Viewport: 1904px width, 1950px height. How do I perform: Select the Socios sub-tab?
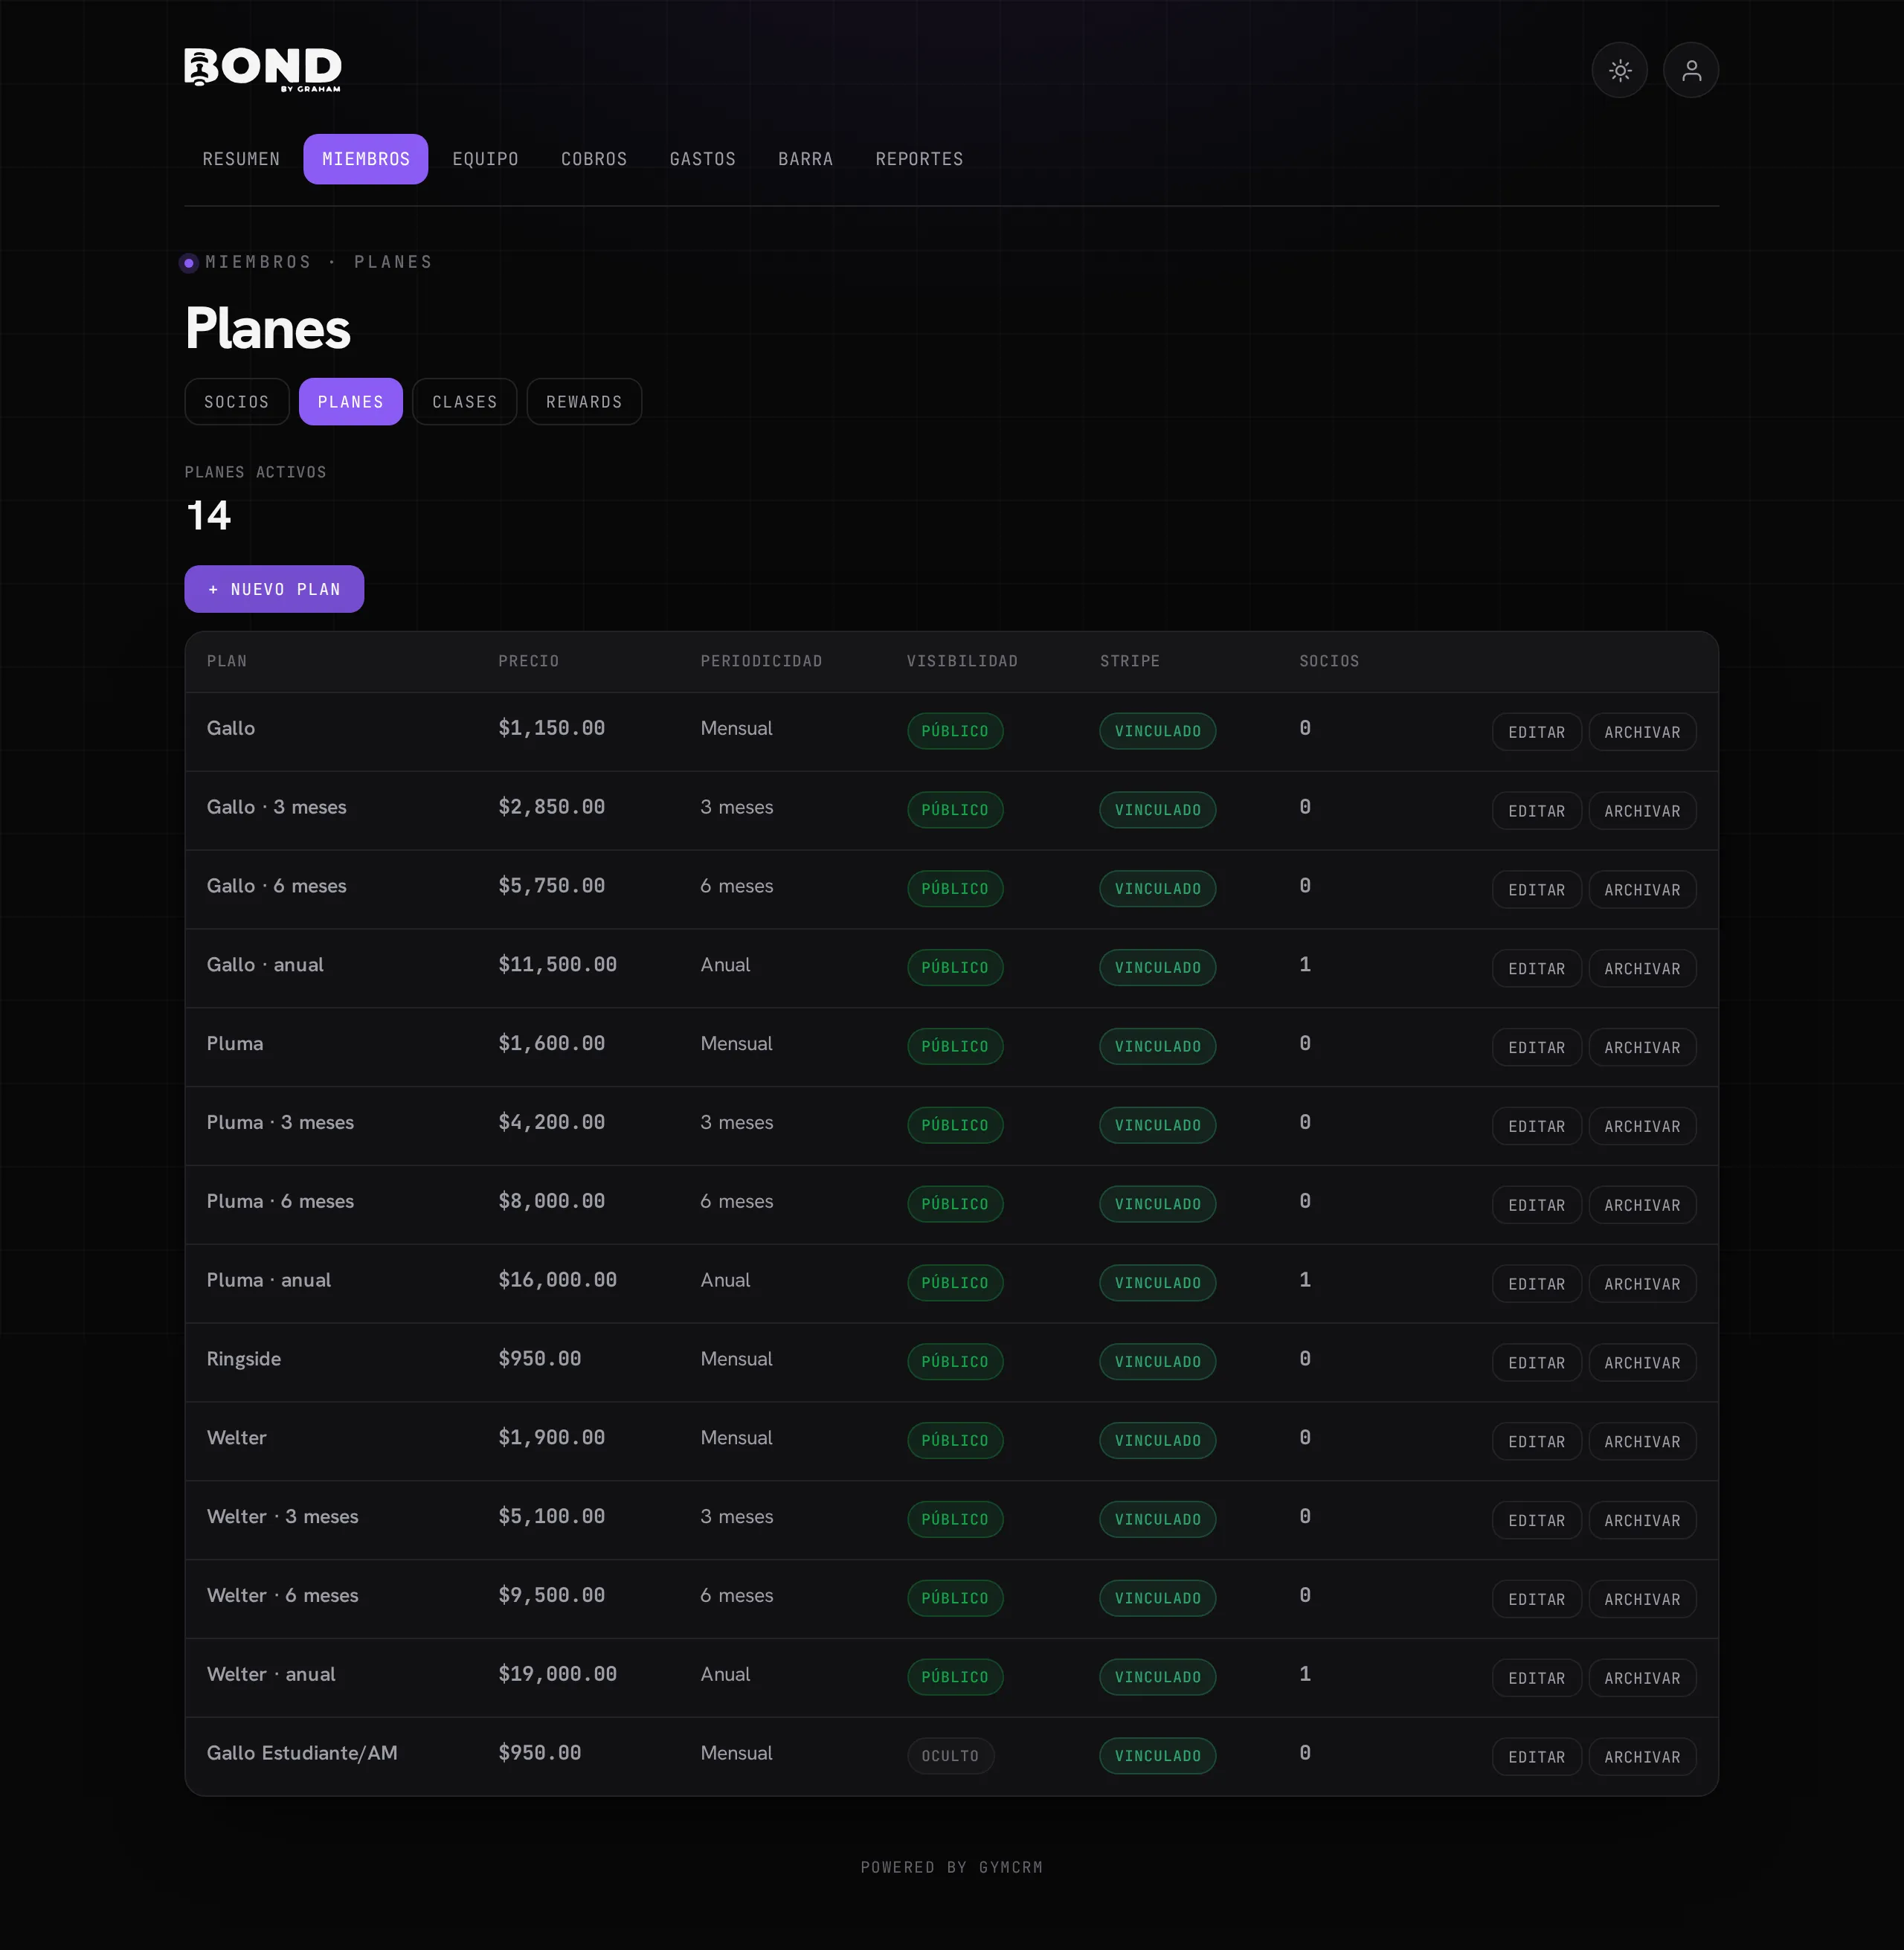[x=237, y=402]
